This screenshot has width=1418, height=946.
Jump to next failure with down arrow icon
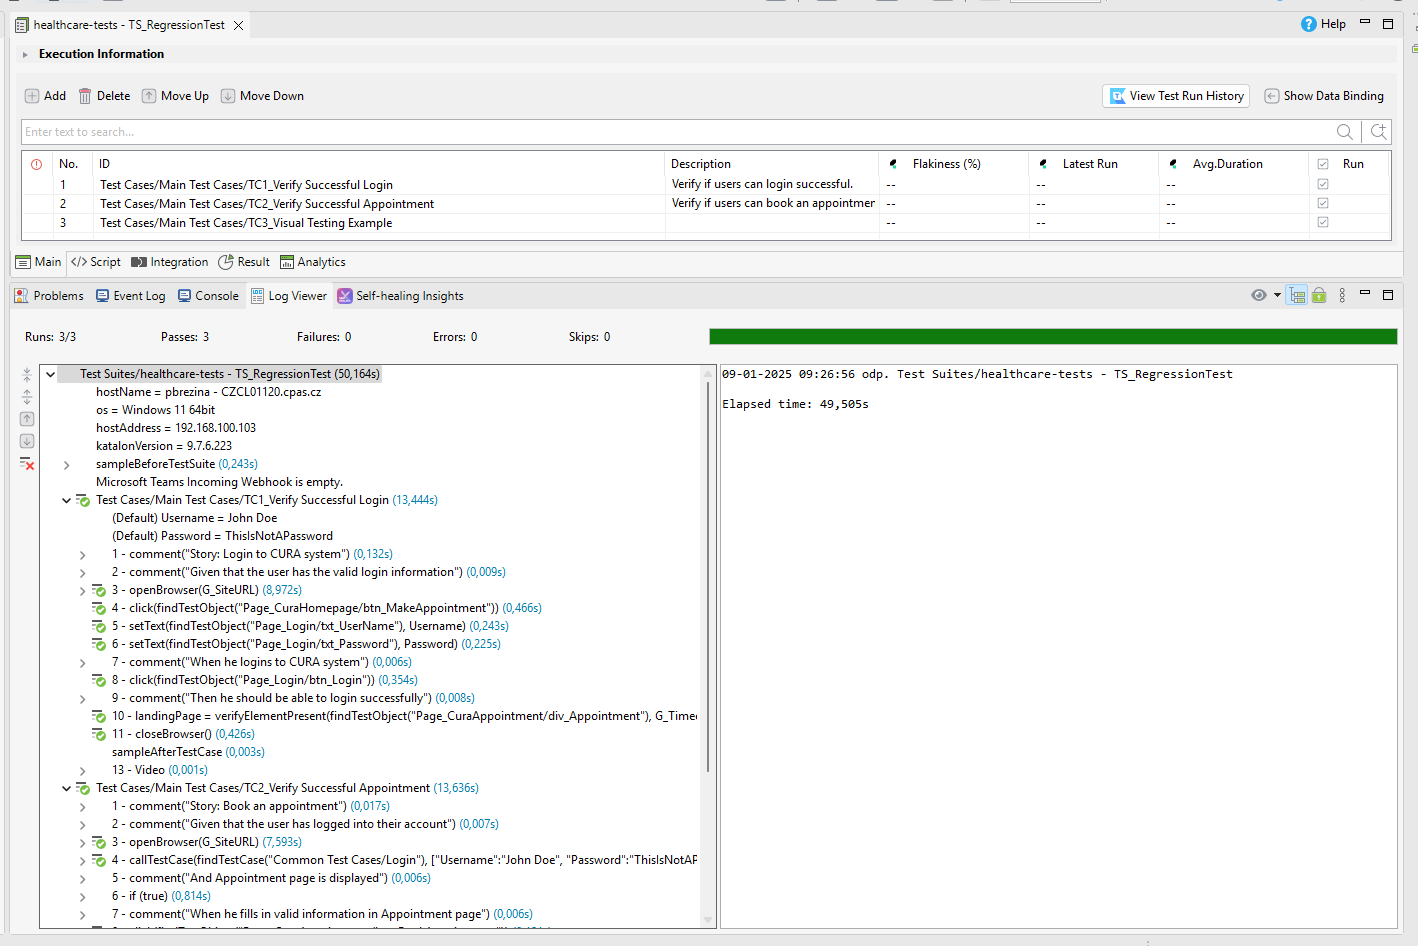coord(27,441)
